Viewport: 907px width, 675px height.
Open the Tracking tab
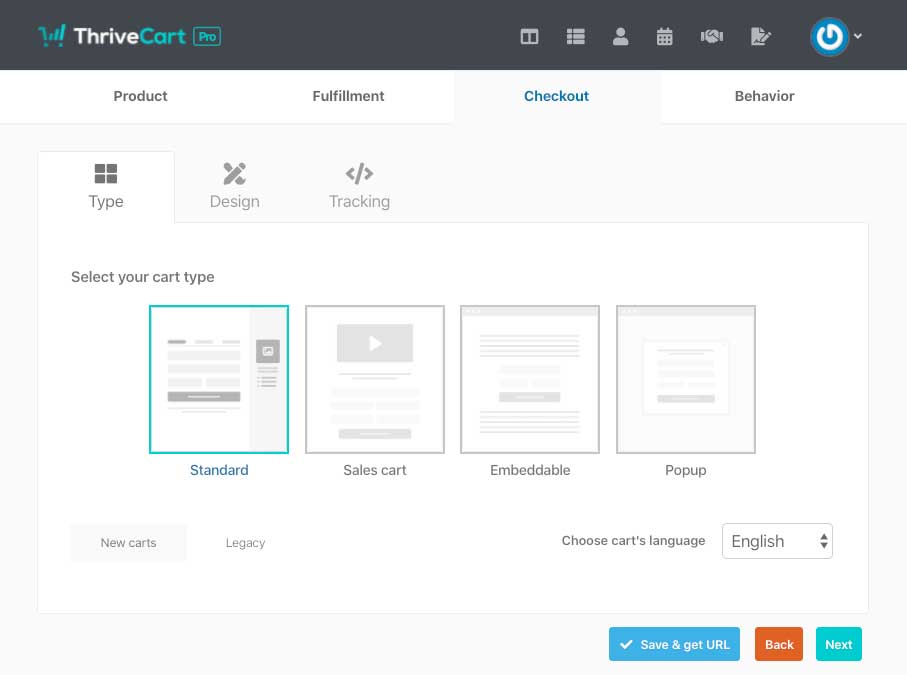click(359, 185)
